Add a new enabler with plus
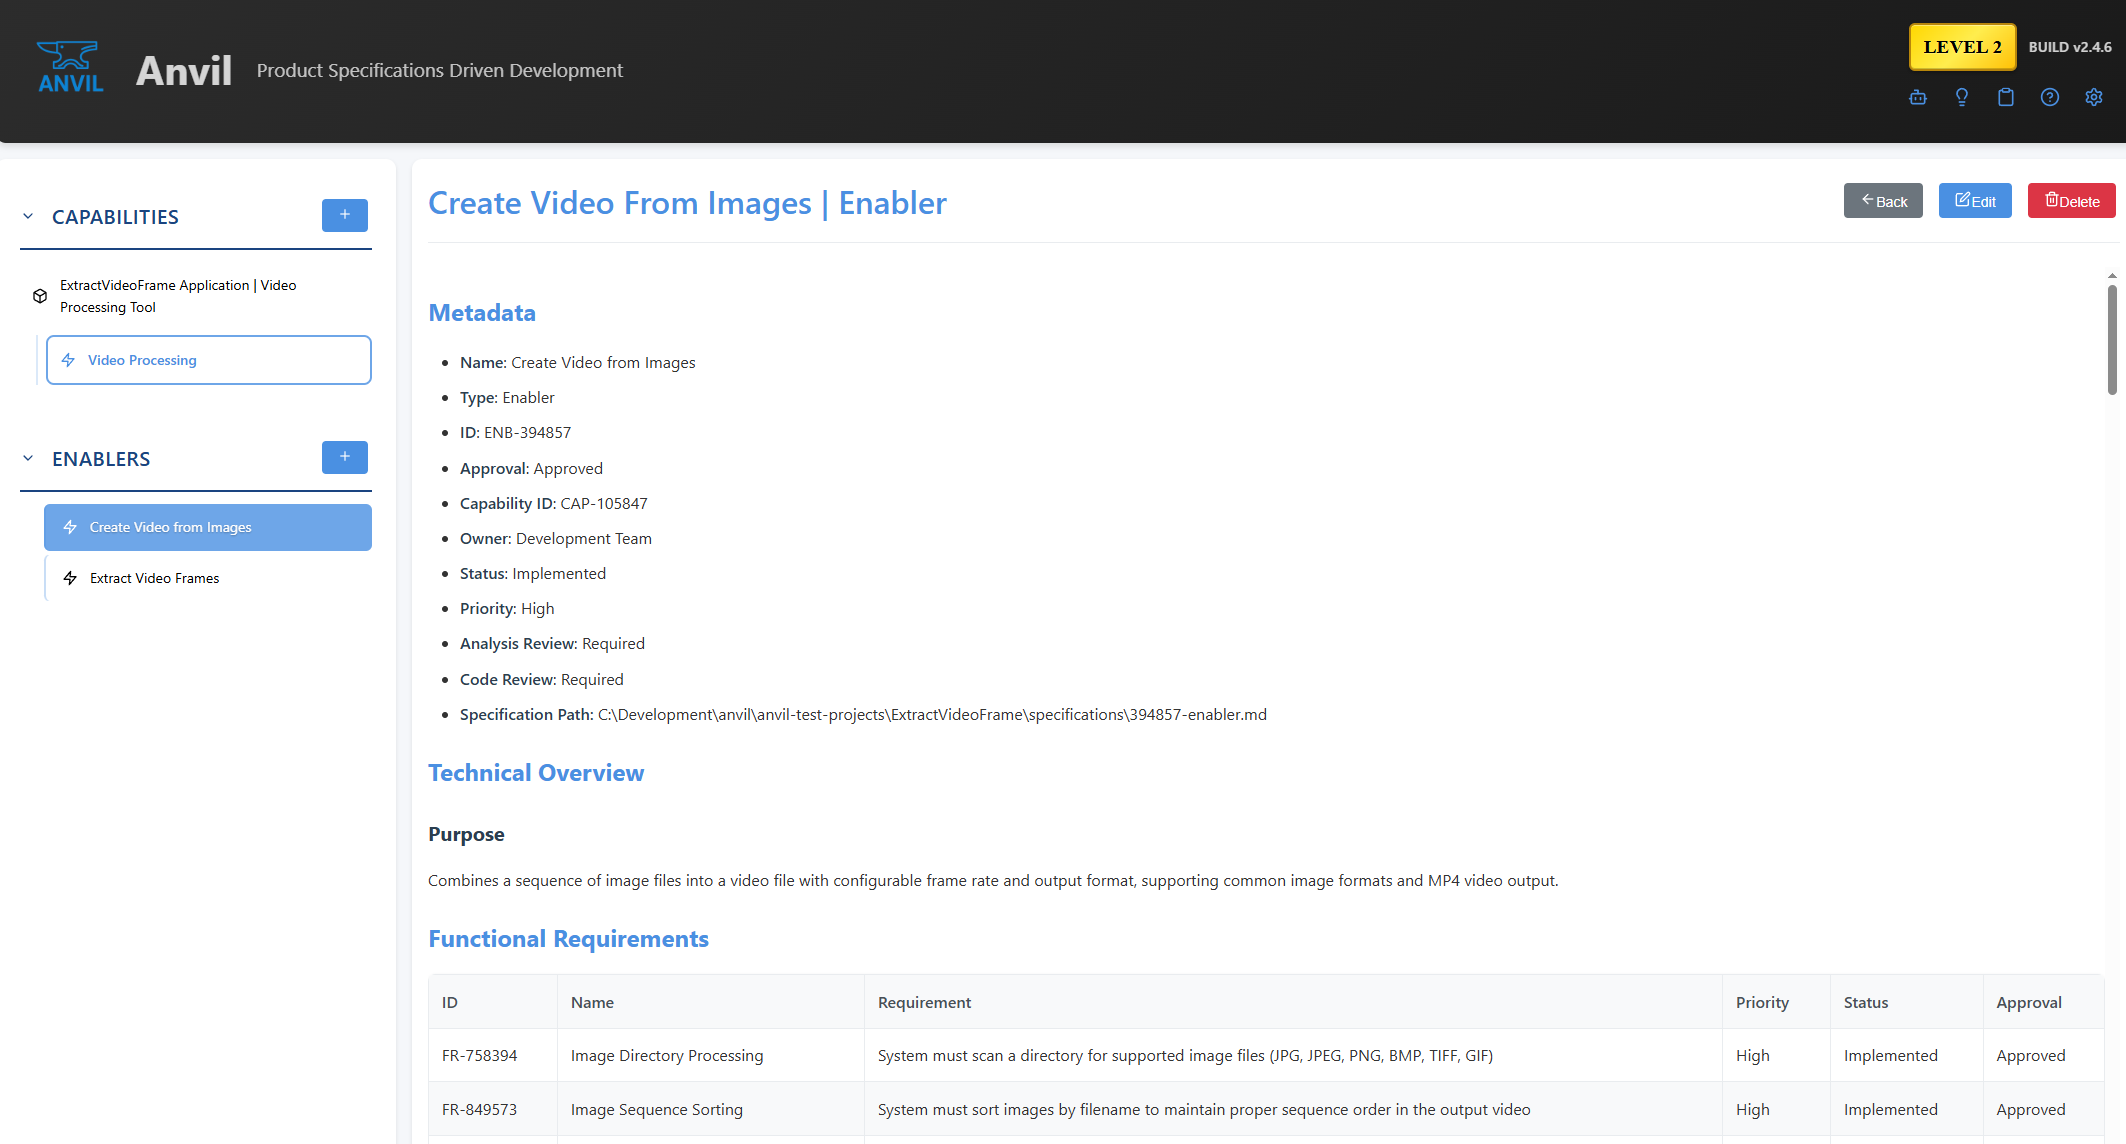 point(344,457)
